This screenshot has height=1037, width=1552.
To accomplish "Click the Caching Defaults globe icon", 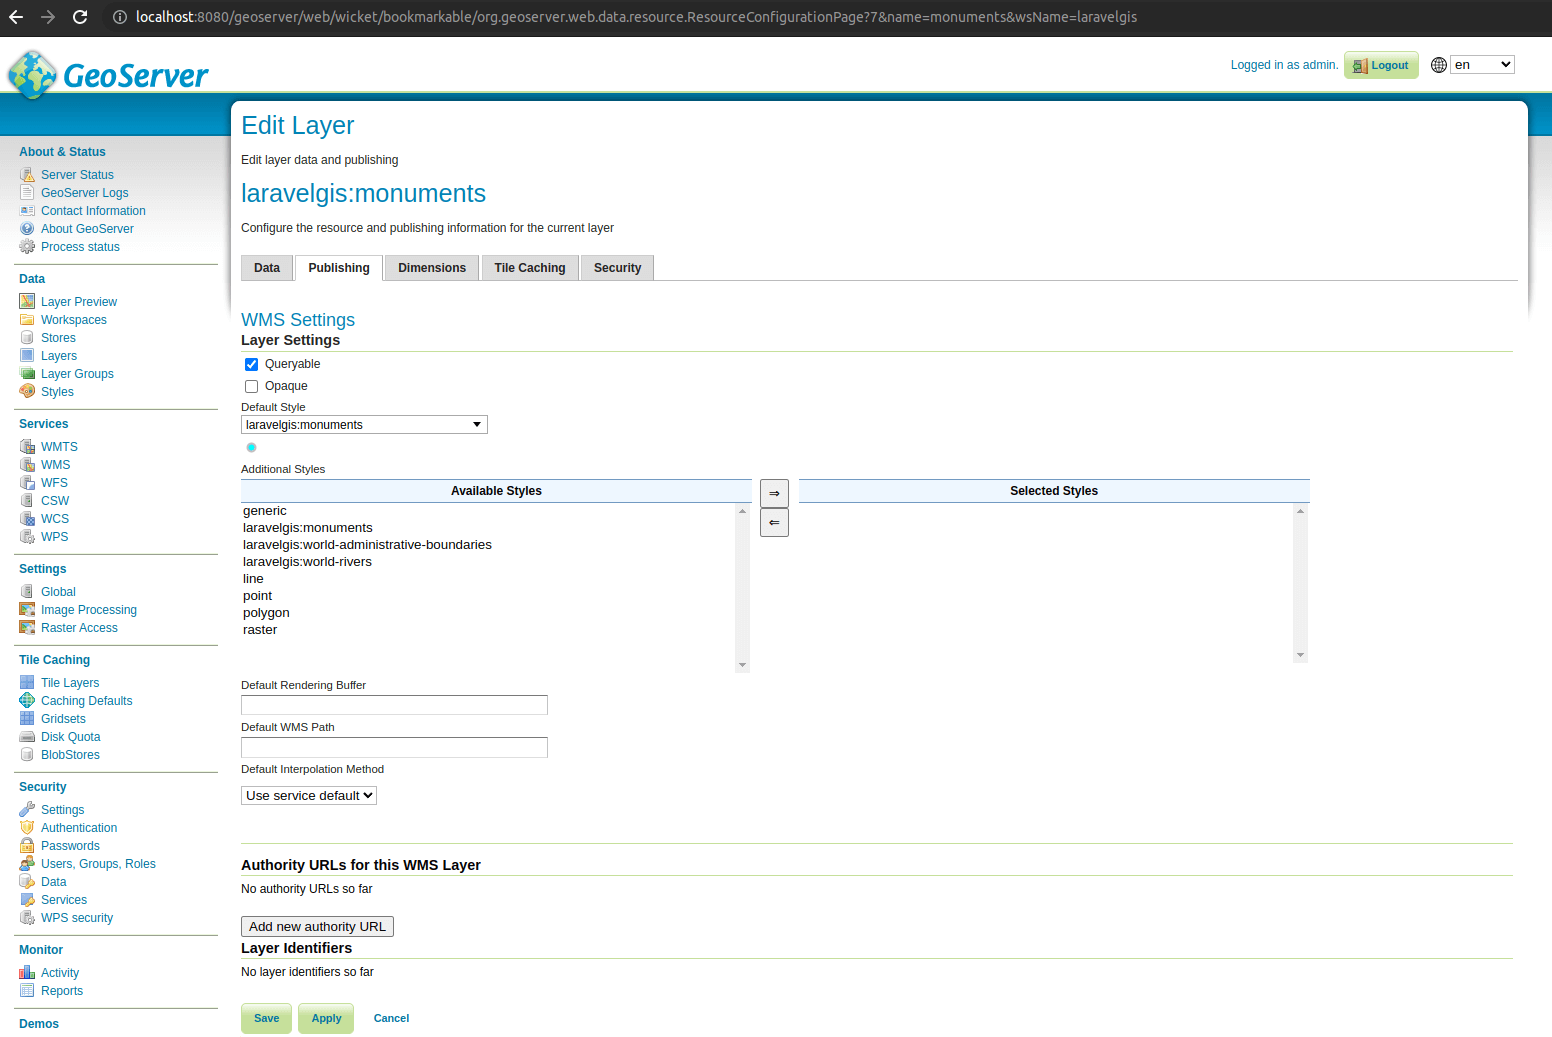I will (x=27, y=701).
